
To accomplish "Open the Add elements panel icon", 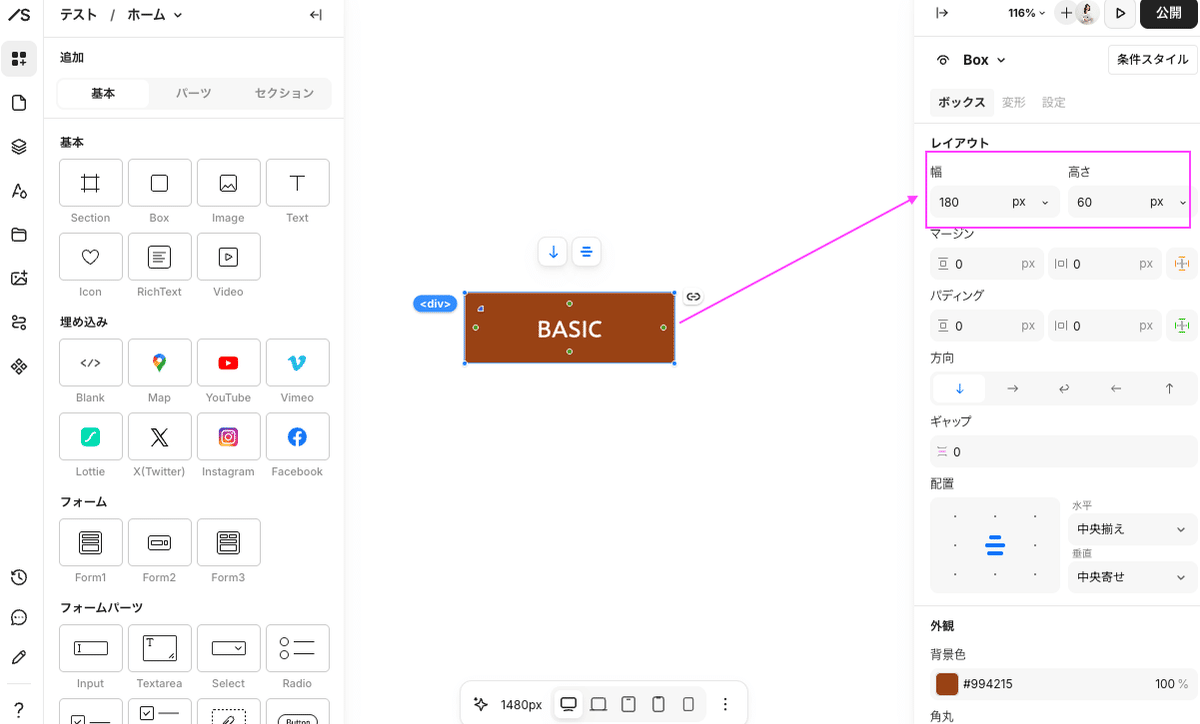I will click(19, 59).
